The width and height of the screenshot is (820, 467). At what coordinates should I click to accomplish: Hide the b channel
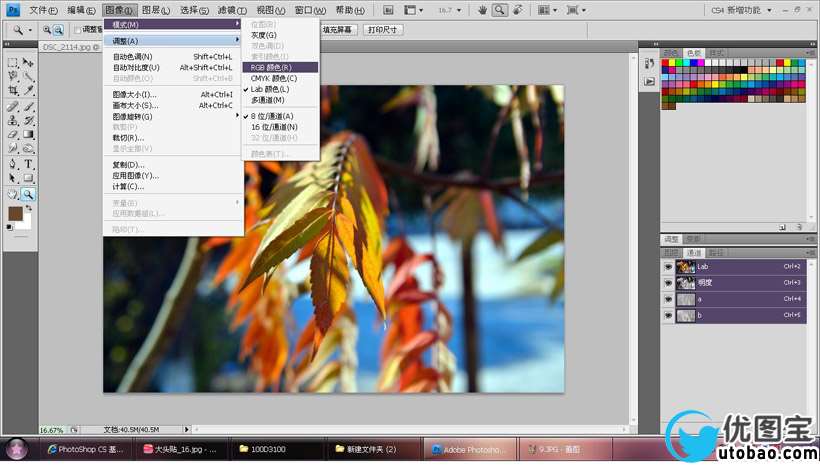[x=668, y=315]
